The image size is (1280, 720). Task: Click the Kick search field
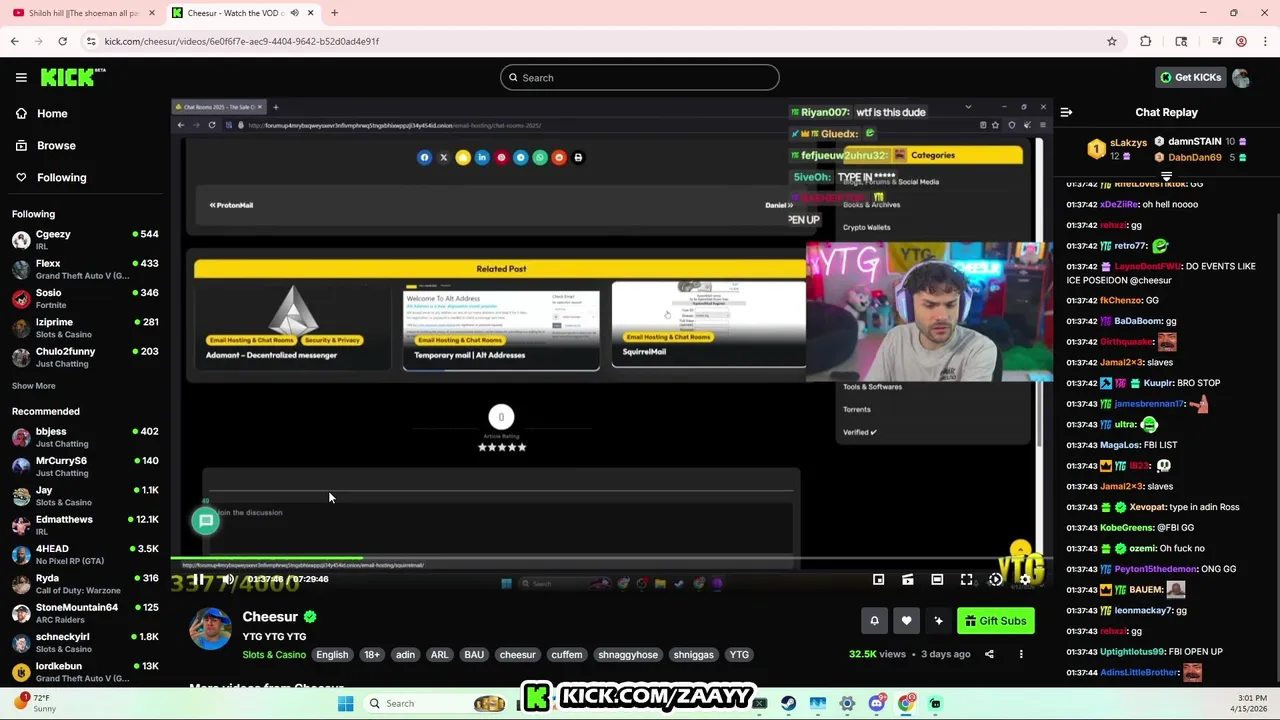(640, 77)
